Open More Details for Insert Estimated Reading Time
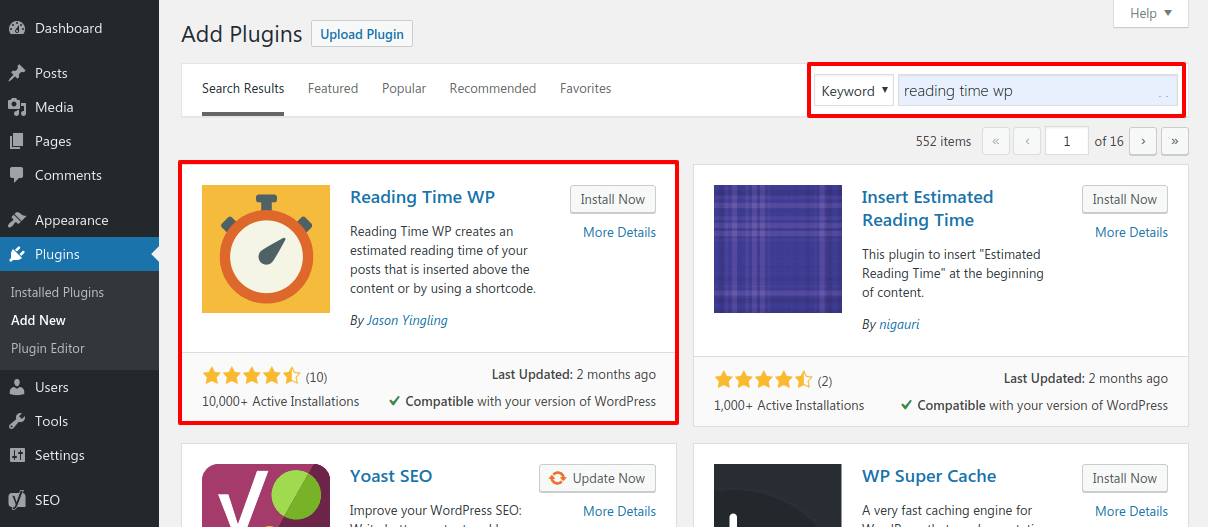 [1132, 232]
